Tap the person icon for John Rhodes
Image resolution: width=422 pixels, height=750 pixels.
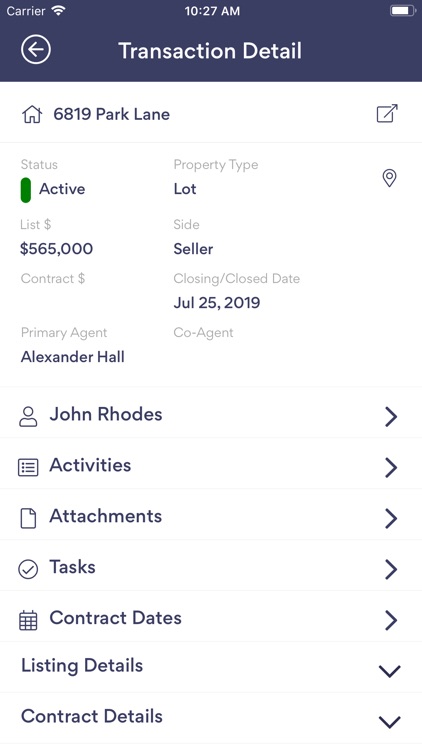28,416
